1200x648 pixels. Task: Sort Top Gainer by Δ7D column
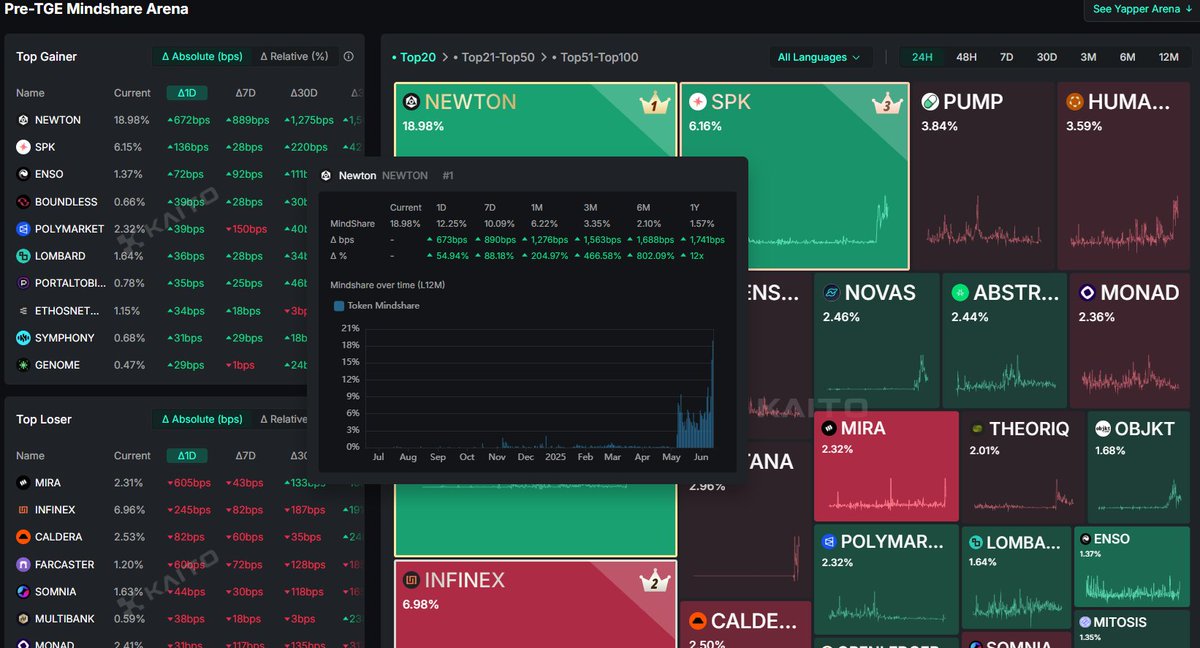click(x=246, y=93)
